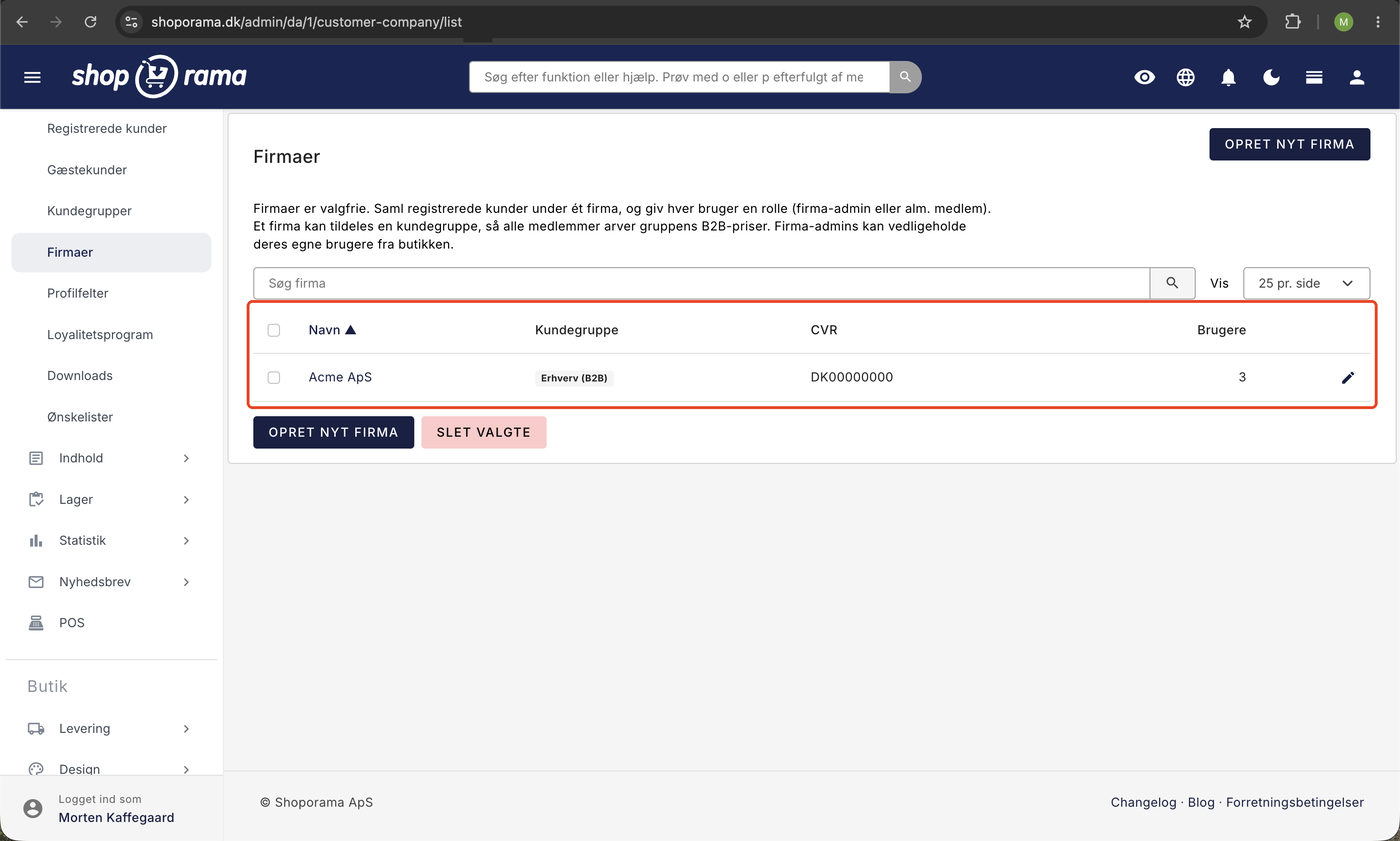The height and width of the screenshot is (841, 1400).
Task: Select Firmaer in sidebar
Action: (x=111, y=252)
